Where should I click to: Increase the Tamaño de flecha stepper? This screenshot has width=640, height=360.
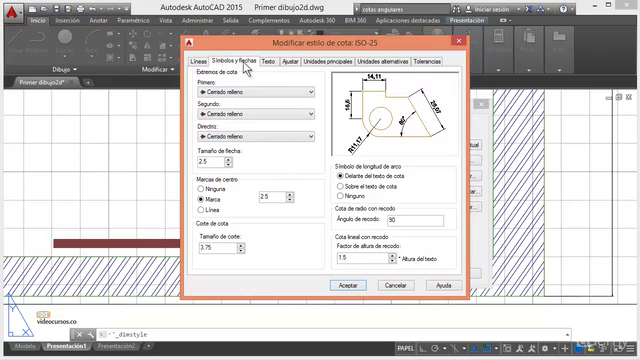tap(229, 159)
